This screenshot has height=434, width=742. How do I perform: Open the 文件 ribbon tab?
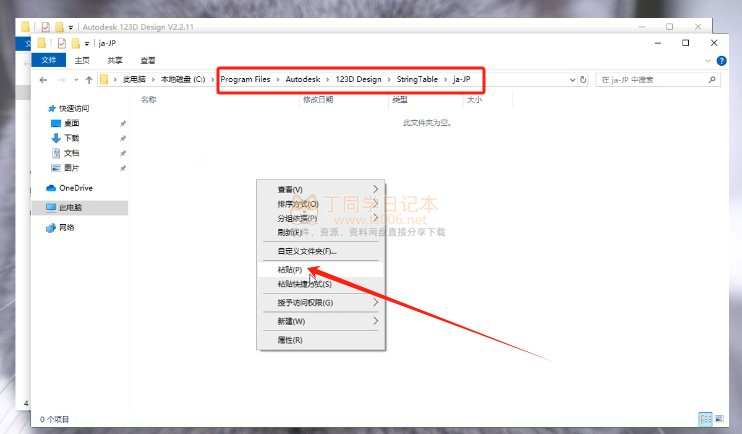point(48,60)
